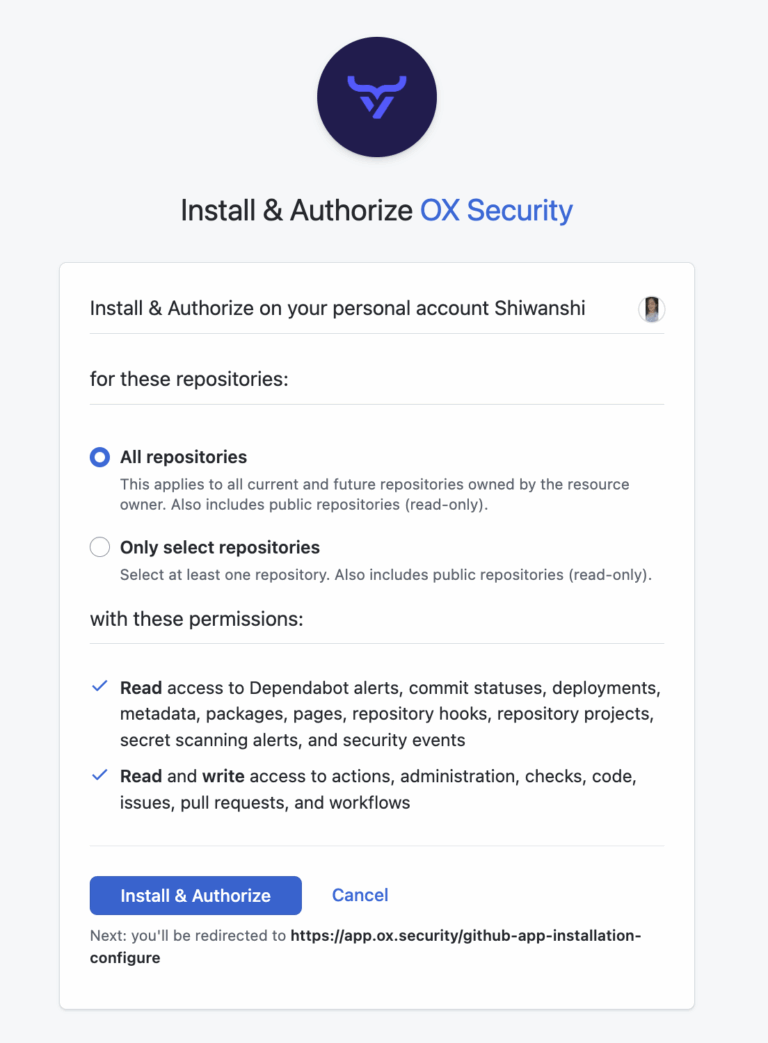
Task: Click the checkmark beside Read access permissions
Action: (x=100, y=687)
